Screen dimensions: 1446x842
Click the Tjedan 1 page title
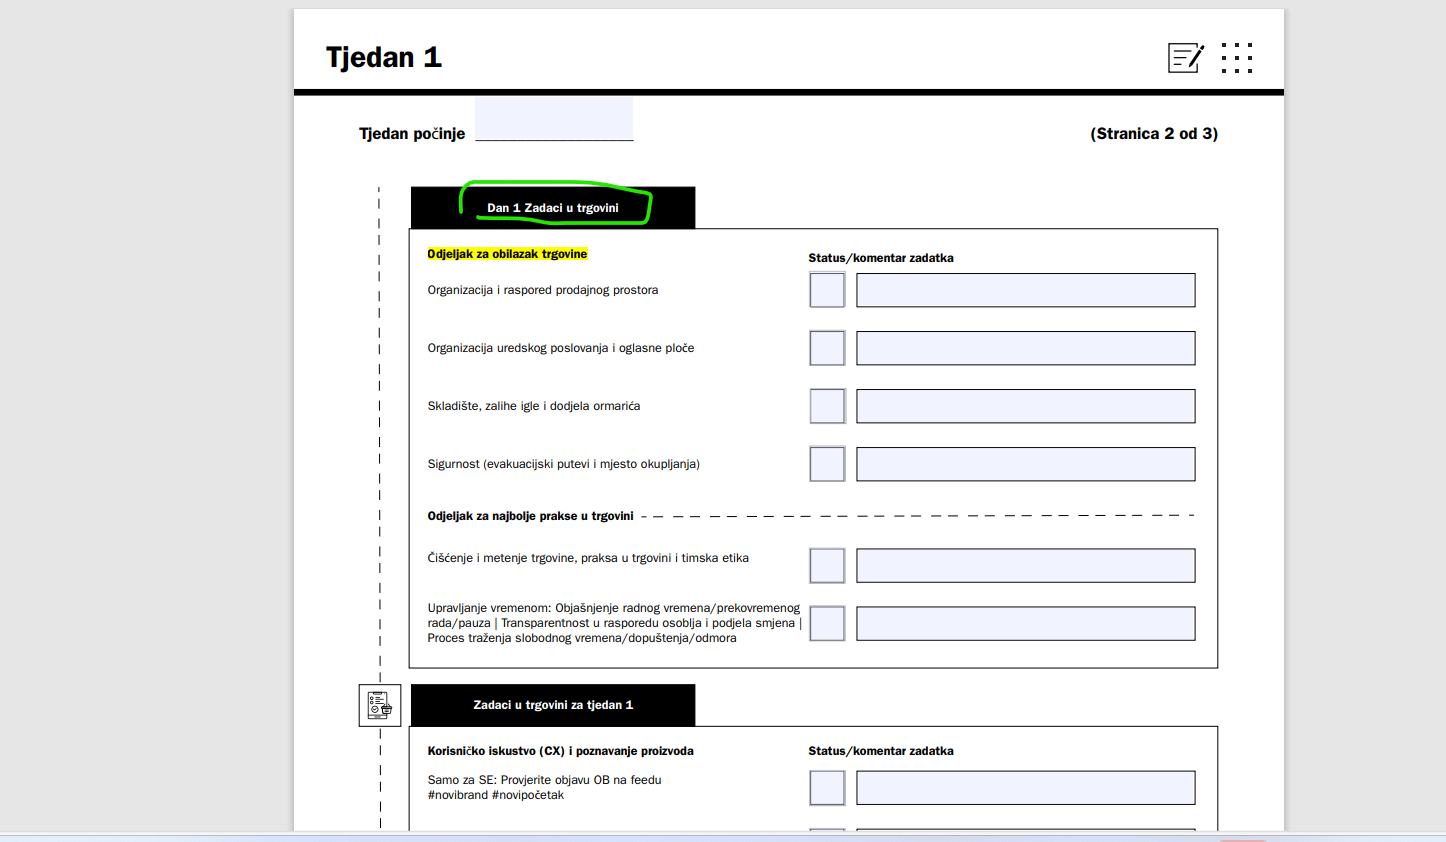pos(384,57)
